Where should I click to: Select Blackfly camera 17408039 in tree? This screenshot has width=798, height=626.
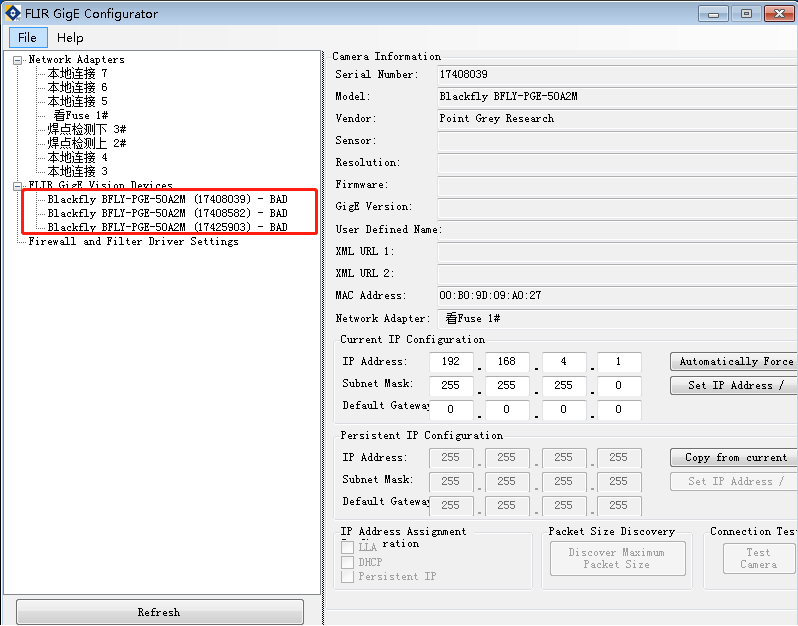(167, 199)
